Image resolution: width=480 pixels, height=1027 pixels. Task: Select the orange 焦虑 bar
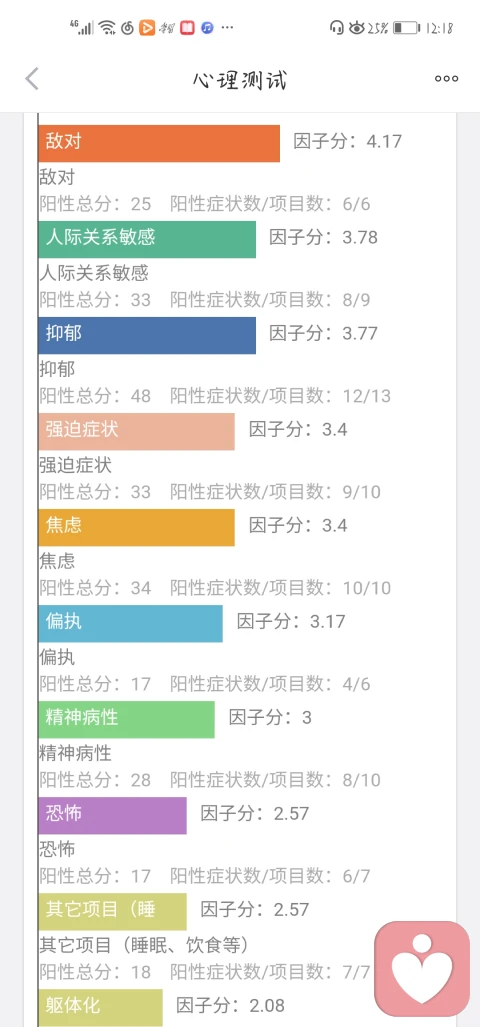coord(136,527)
